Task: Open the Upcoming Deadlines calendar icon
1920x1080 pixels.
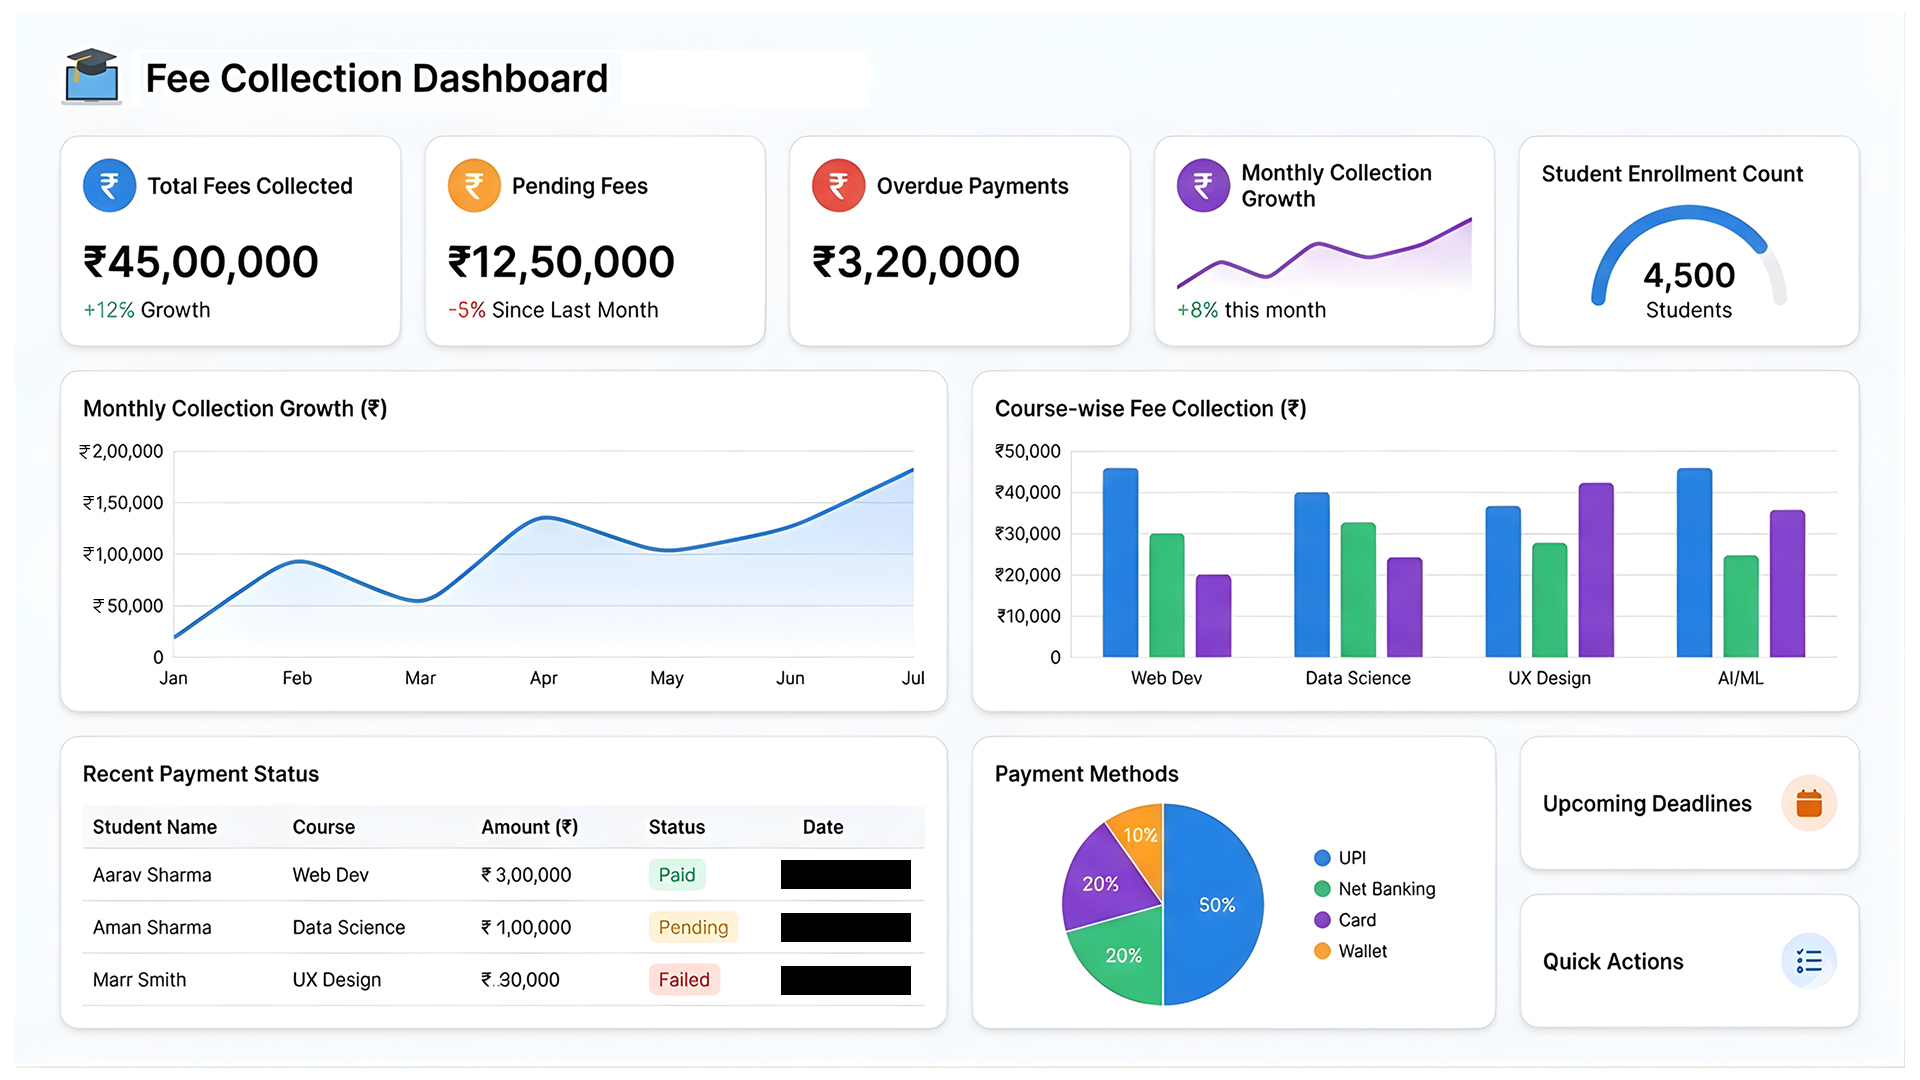Action: pos(1809,802)
